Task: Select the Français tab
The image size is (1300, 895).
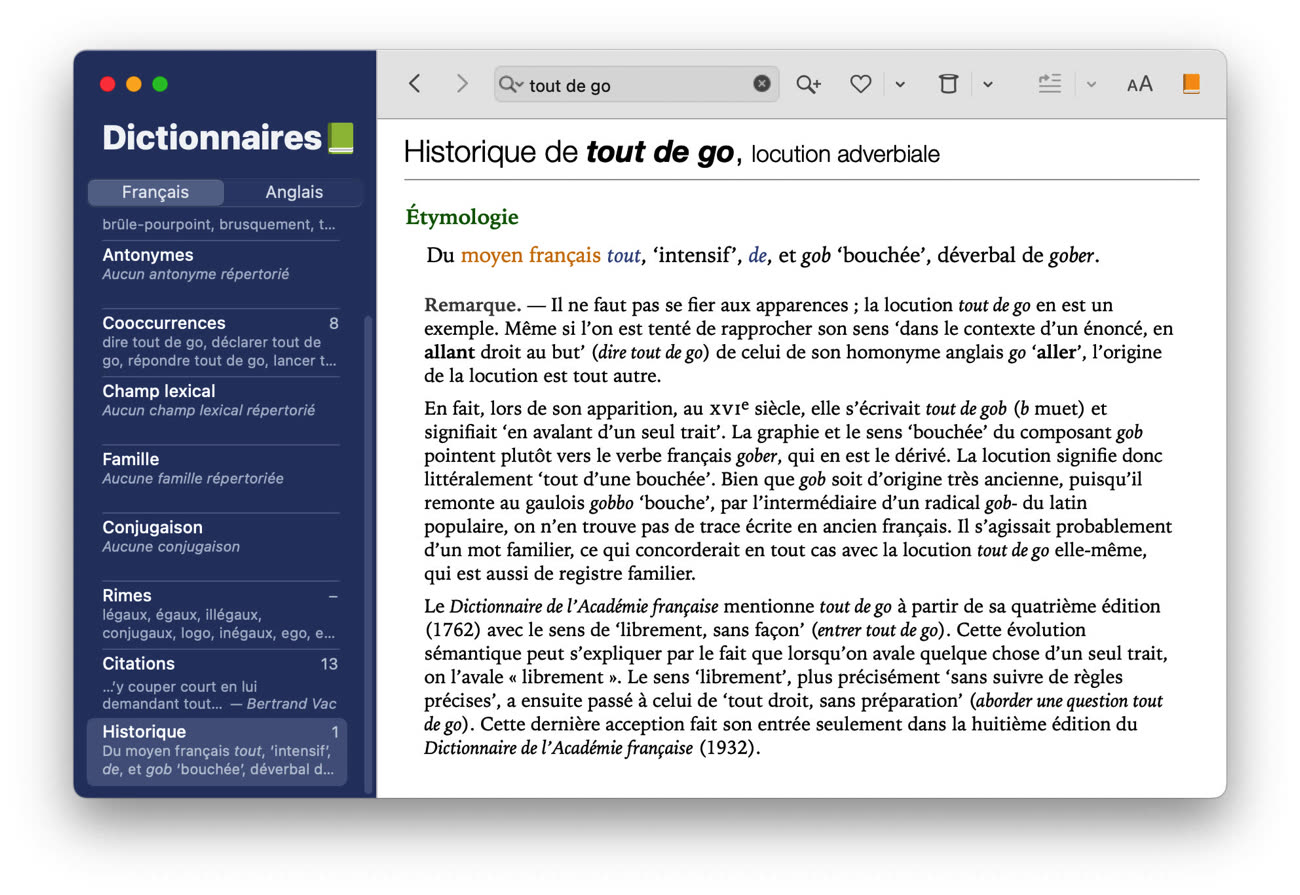Action: tap(155, 192)
